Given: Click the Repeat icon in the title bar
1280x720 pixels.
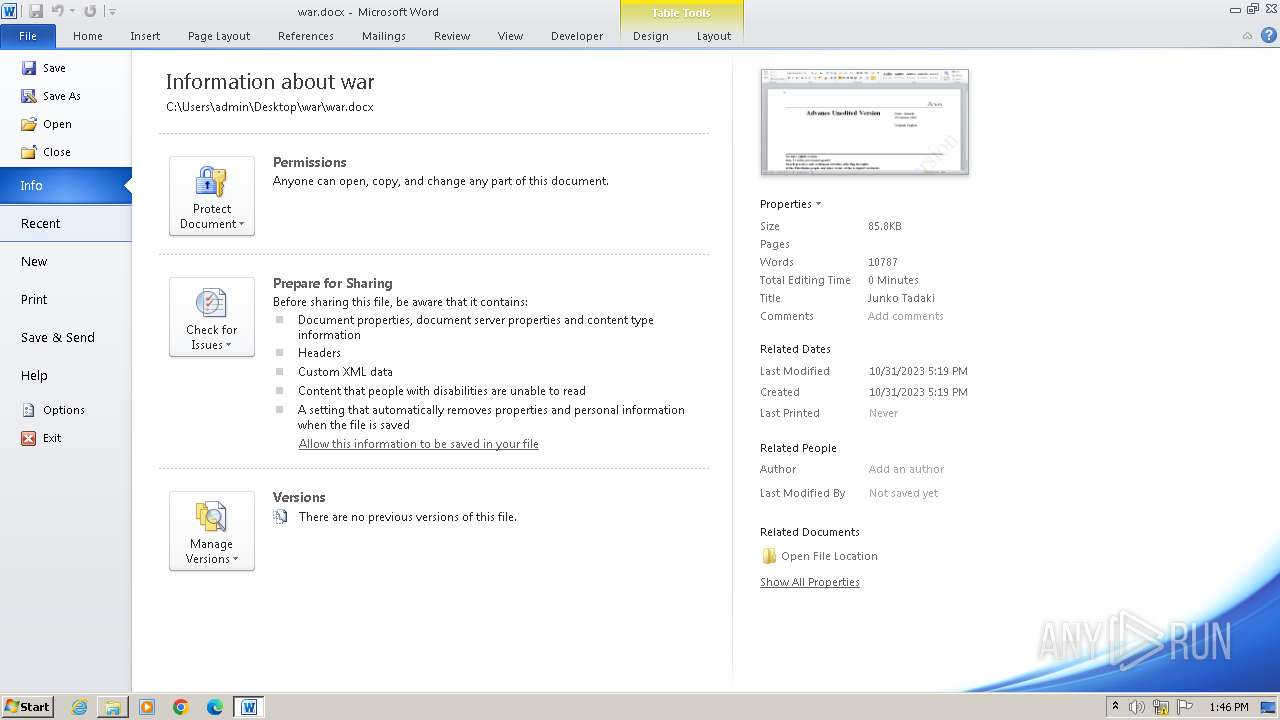Looking at the screenshot, I should click(x=90, y=11).
